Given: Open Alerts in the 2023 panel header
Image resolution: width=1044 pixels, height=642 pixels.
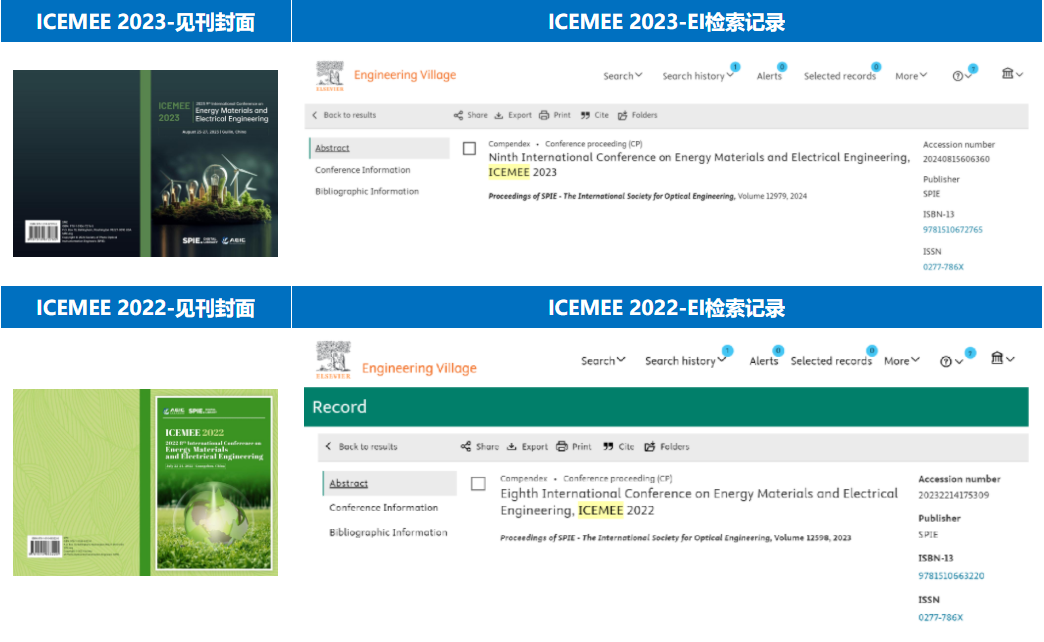Looking at the screenshot, I should click(769, 76).
